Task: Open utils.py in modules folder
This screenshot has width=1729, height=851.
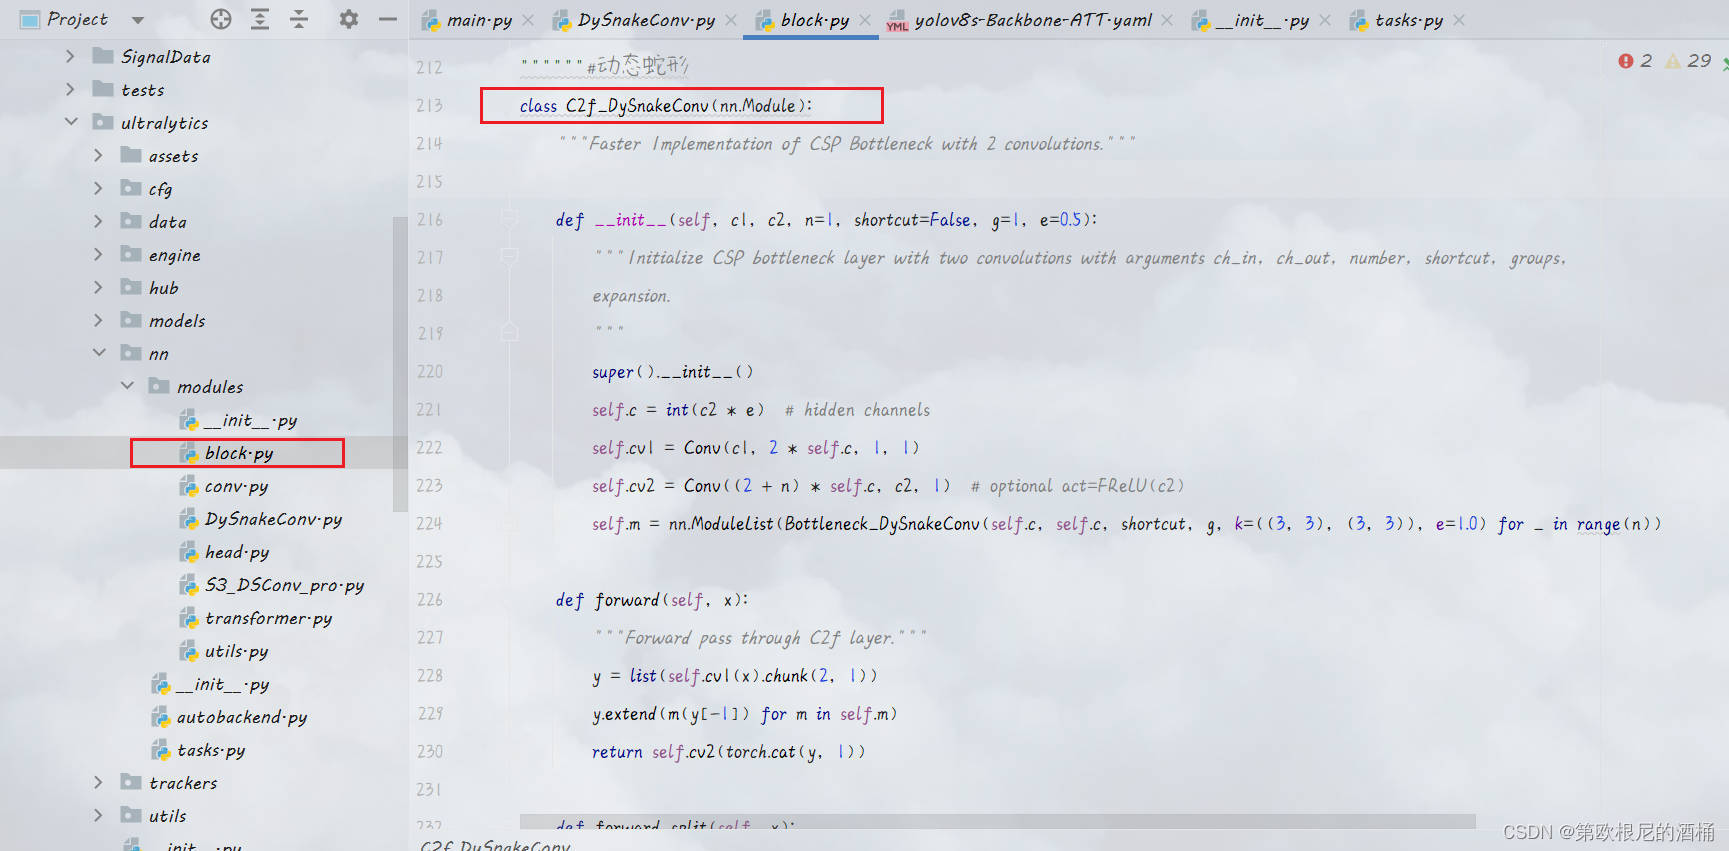Action: pyautogui.click(x=236, y=651)
